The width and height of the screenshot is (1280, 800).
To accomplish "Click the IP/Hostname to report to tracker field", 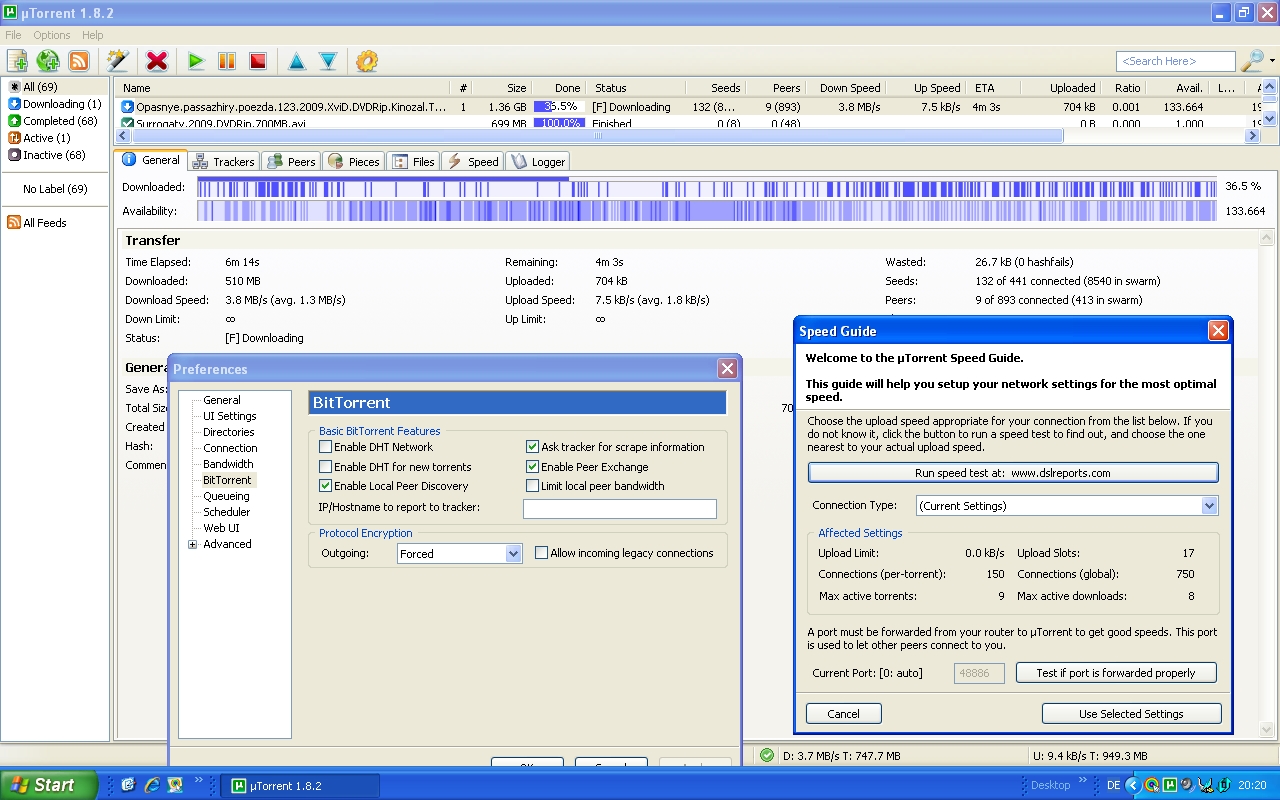I will (620, 509).
